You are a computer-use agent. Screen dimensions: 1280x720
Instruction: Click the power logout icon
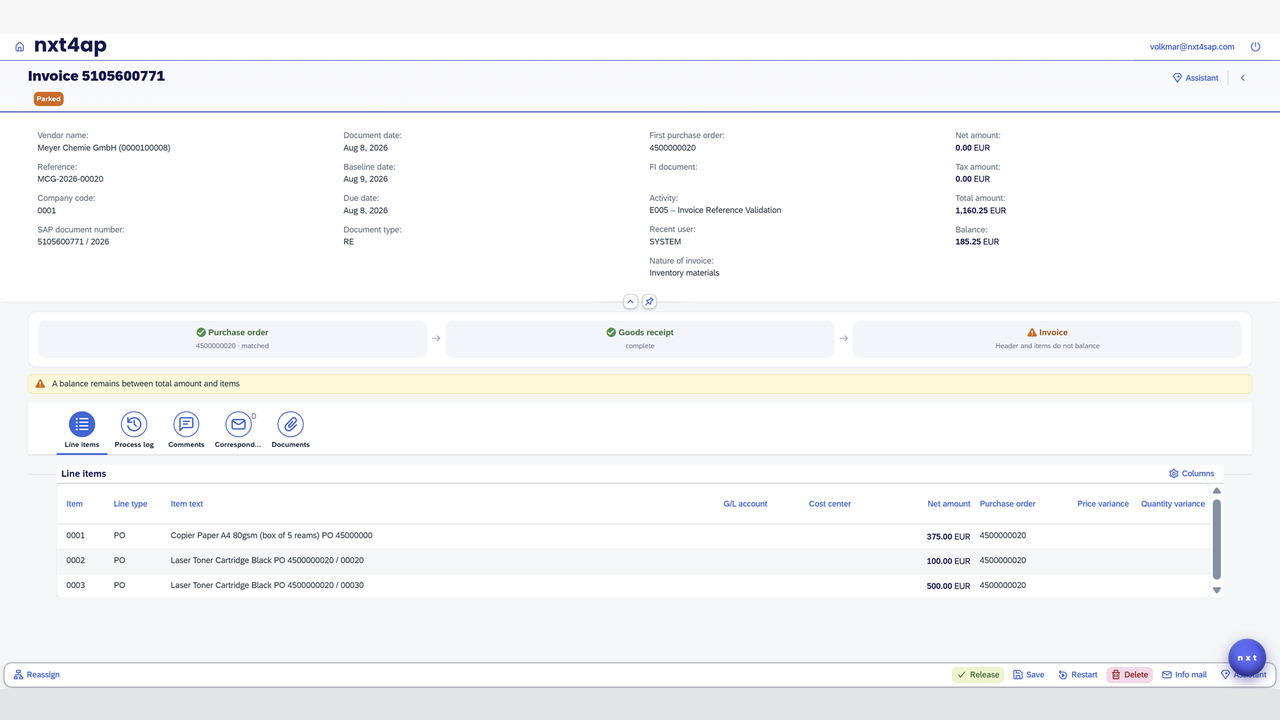click(1256, 47)
